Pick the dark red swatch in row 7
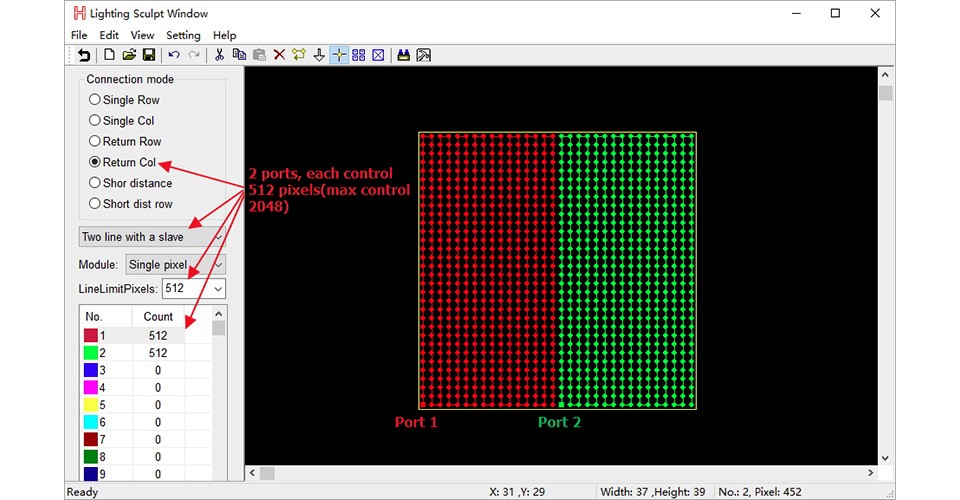The image size is (960, 500). click(91, 439)
